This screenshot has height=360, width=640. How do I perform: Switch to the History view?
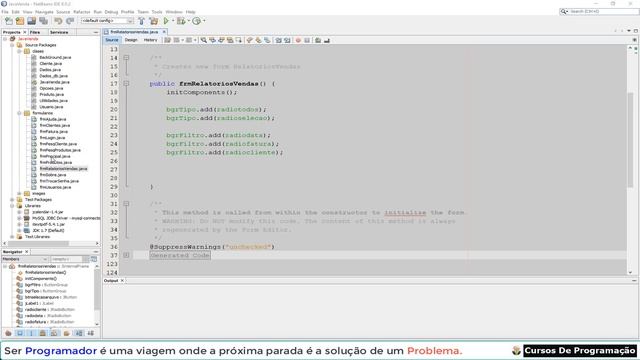[x=150, y=40]
